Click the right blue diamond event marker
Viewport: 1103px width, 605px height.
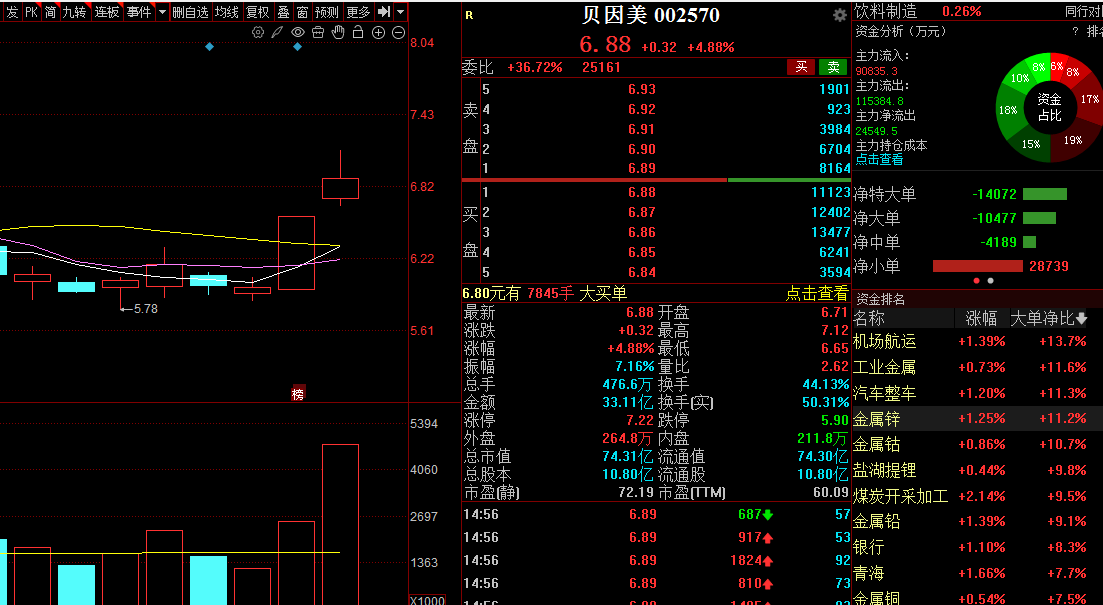(298, 46)
